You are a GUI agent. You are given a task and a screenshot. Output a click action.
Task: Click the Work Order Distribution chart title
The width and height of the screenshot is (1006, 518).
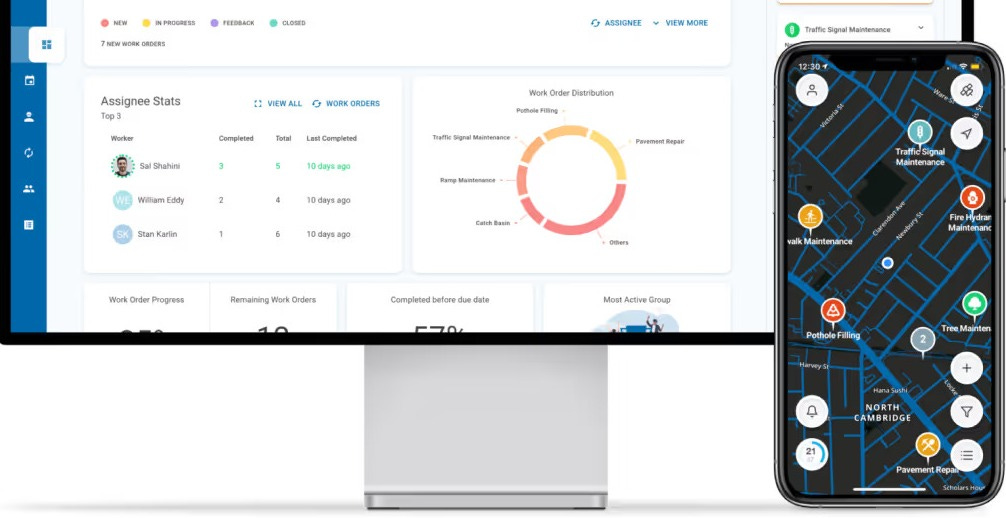pos(571,93)
